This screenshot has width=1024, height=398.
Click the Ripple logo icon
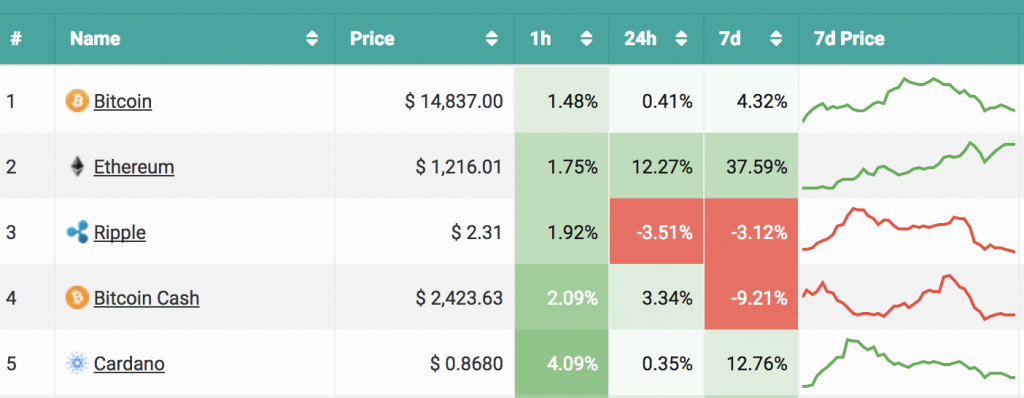[x=77, y=232]
